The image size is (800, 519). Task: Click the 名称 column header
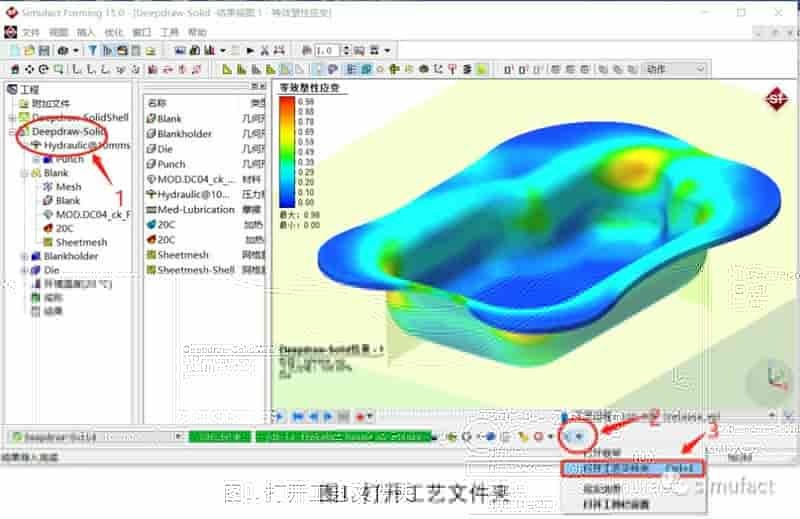pos(157,103)
